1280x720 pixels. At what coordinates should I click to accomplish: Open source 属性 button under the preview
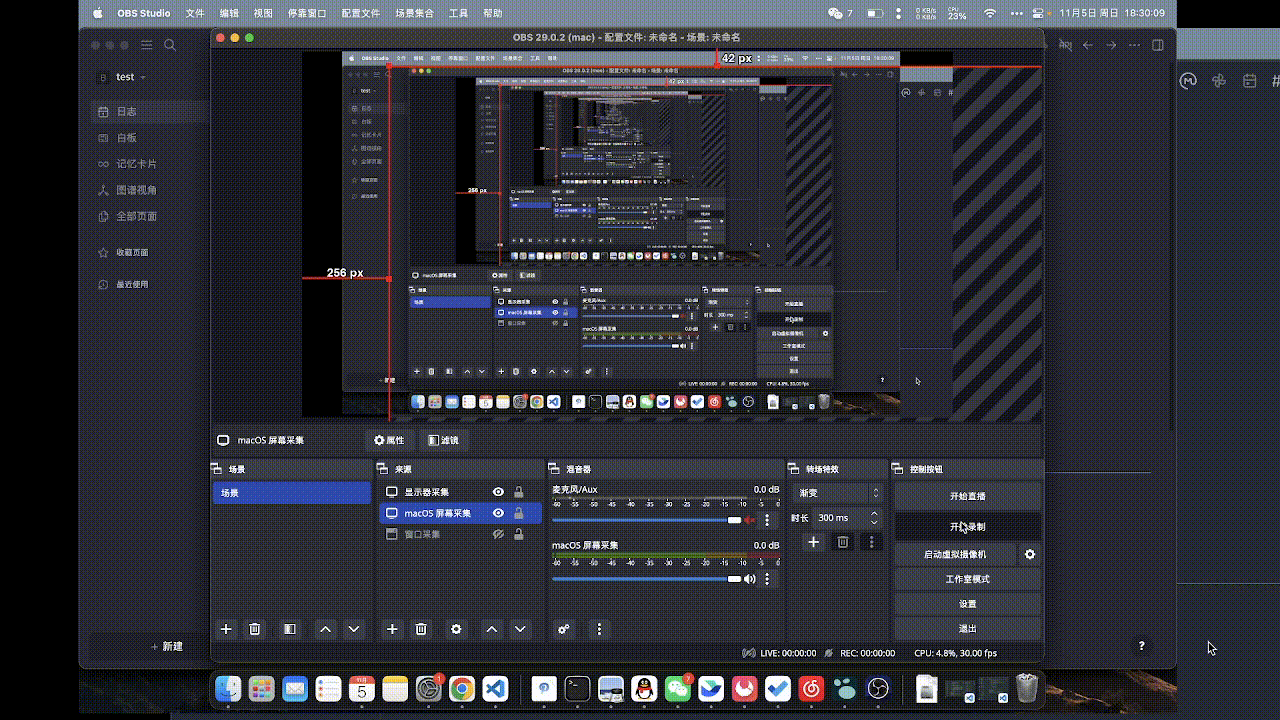(x=389, y=440)
